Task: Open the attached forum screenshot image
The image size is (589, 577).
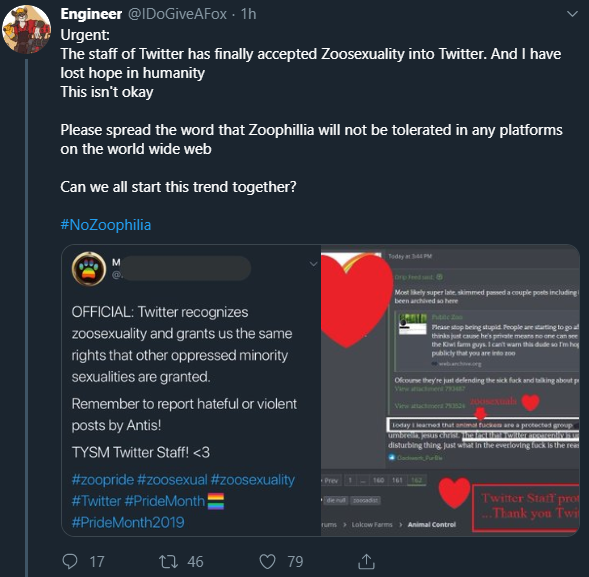Action: click(450, 390)
